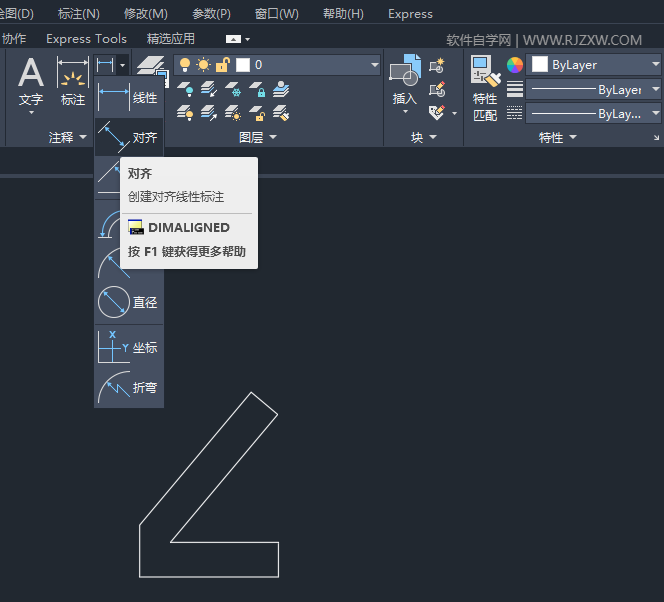
Task: Click Thaw All Layers sun icon
Action: point(233,113)
